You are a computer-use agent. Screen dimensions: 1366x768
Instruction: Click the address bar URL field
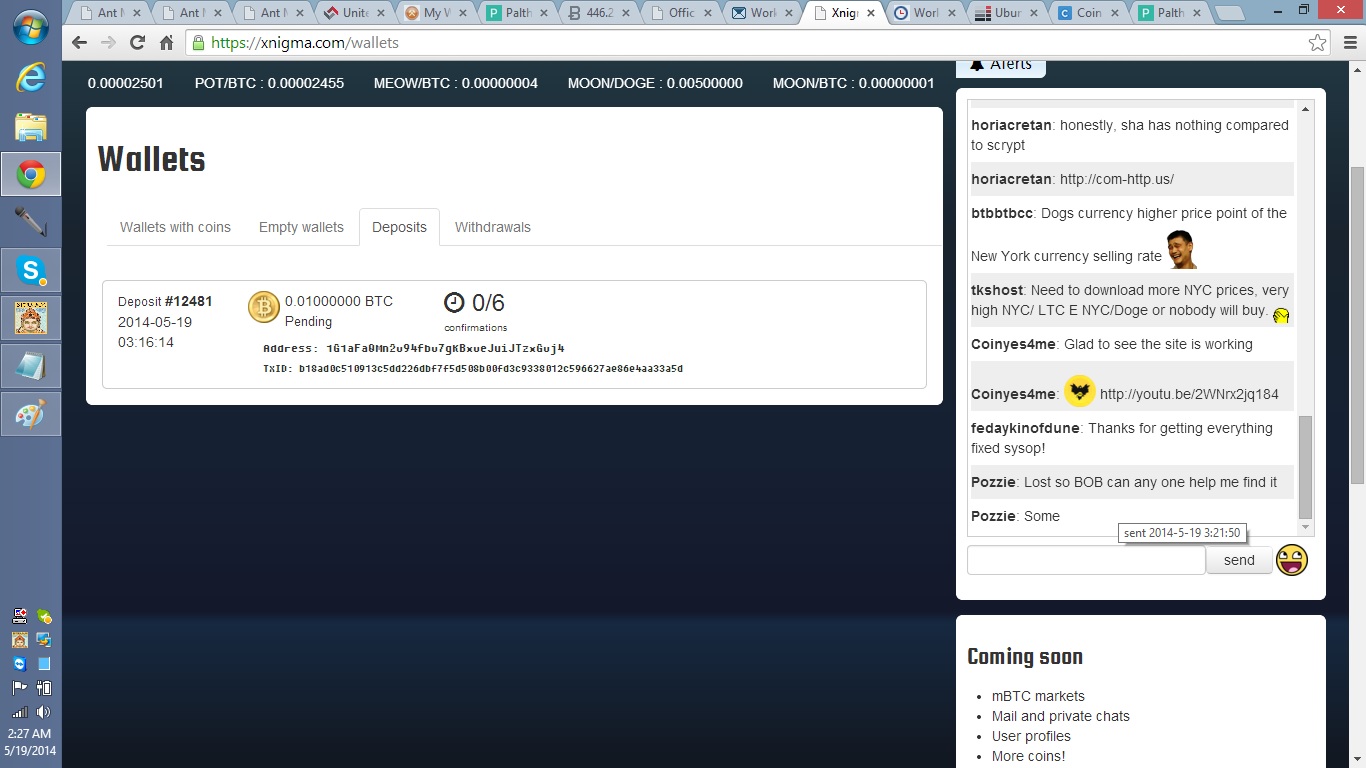click(700, 43)
